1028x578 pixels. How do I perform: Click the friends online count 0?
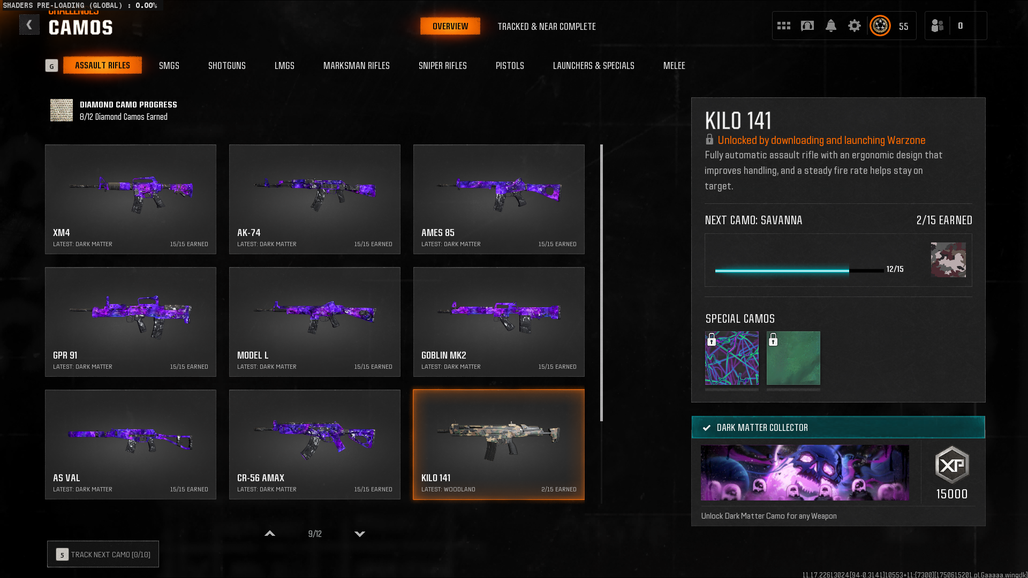(x=960, y=26)
